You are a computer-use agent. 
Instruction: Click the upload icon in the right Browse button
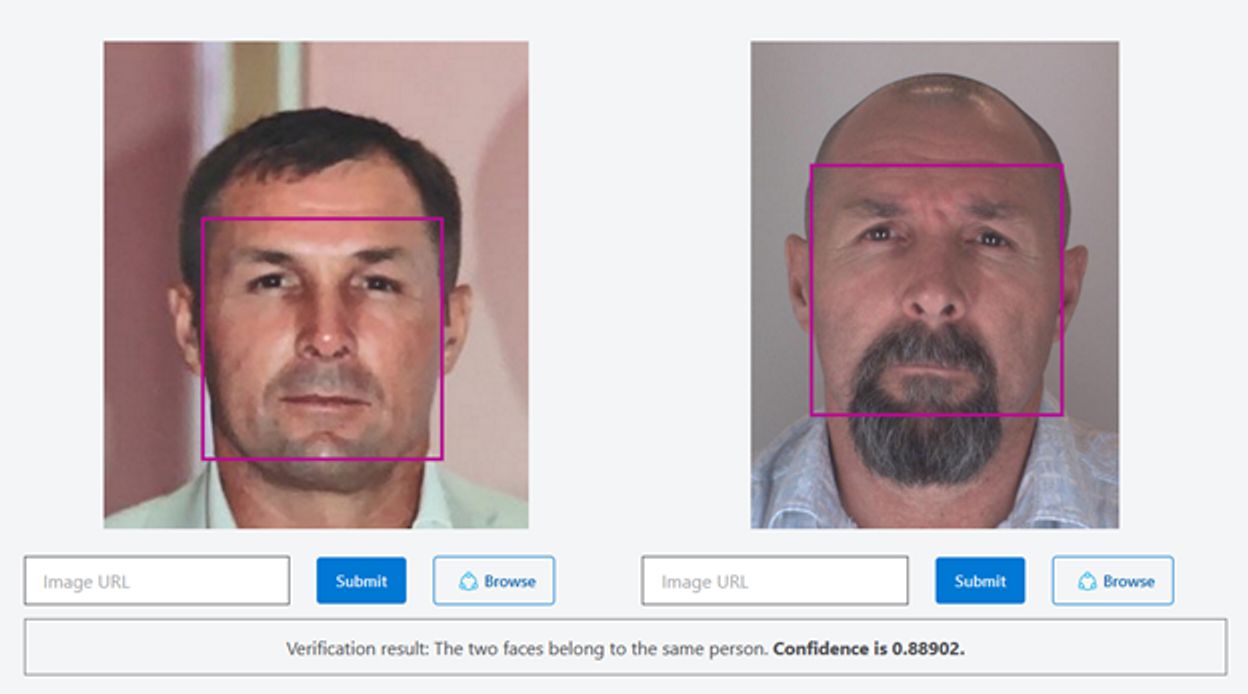pyautogui.click(x=1086, y=581)
